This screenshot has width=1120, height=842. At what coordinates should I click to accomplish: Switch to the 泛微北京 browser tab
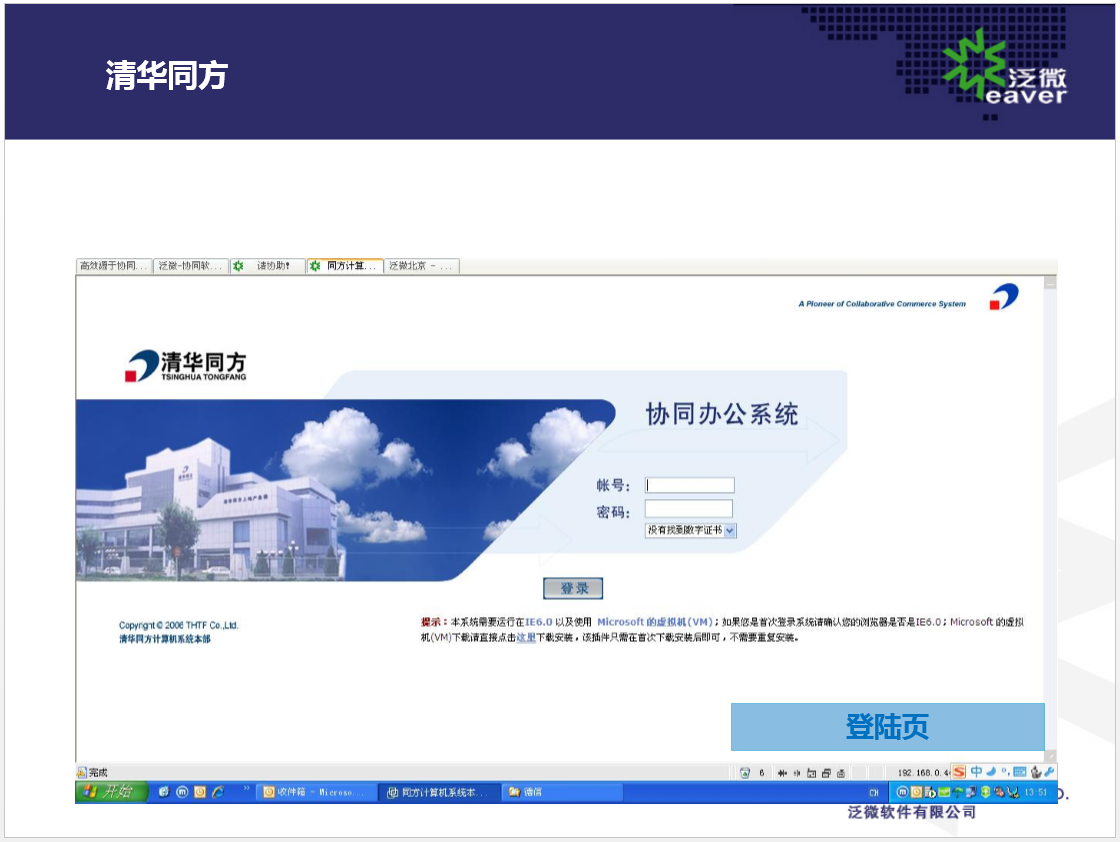coord(421,266)
